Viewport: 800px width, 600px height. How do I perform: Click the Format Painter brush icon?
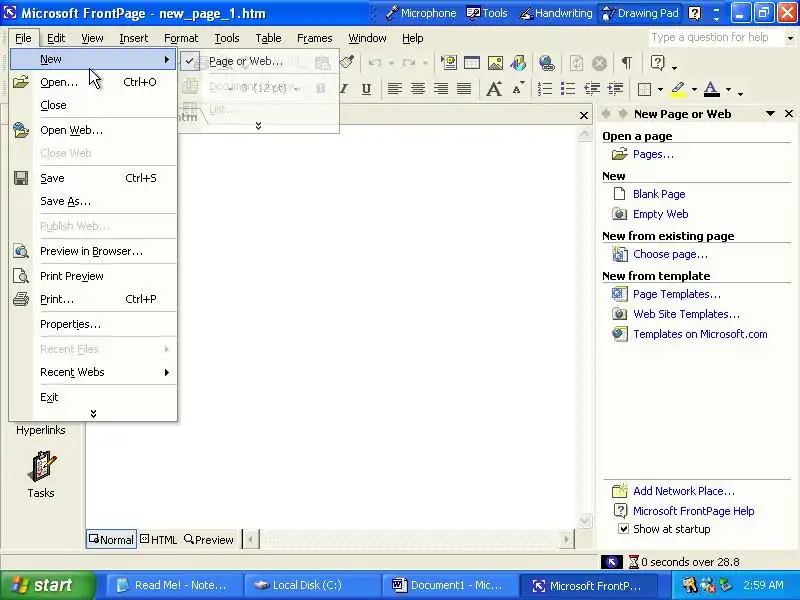click(x=347, y=63)
